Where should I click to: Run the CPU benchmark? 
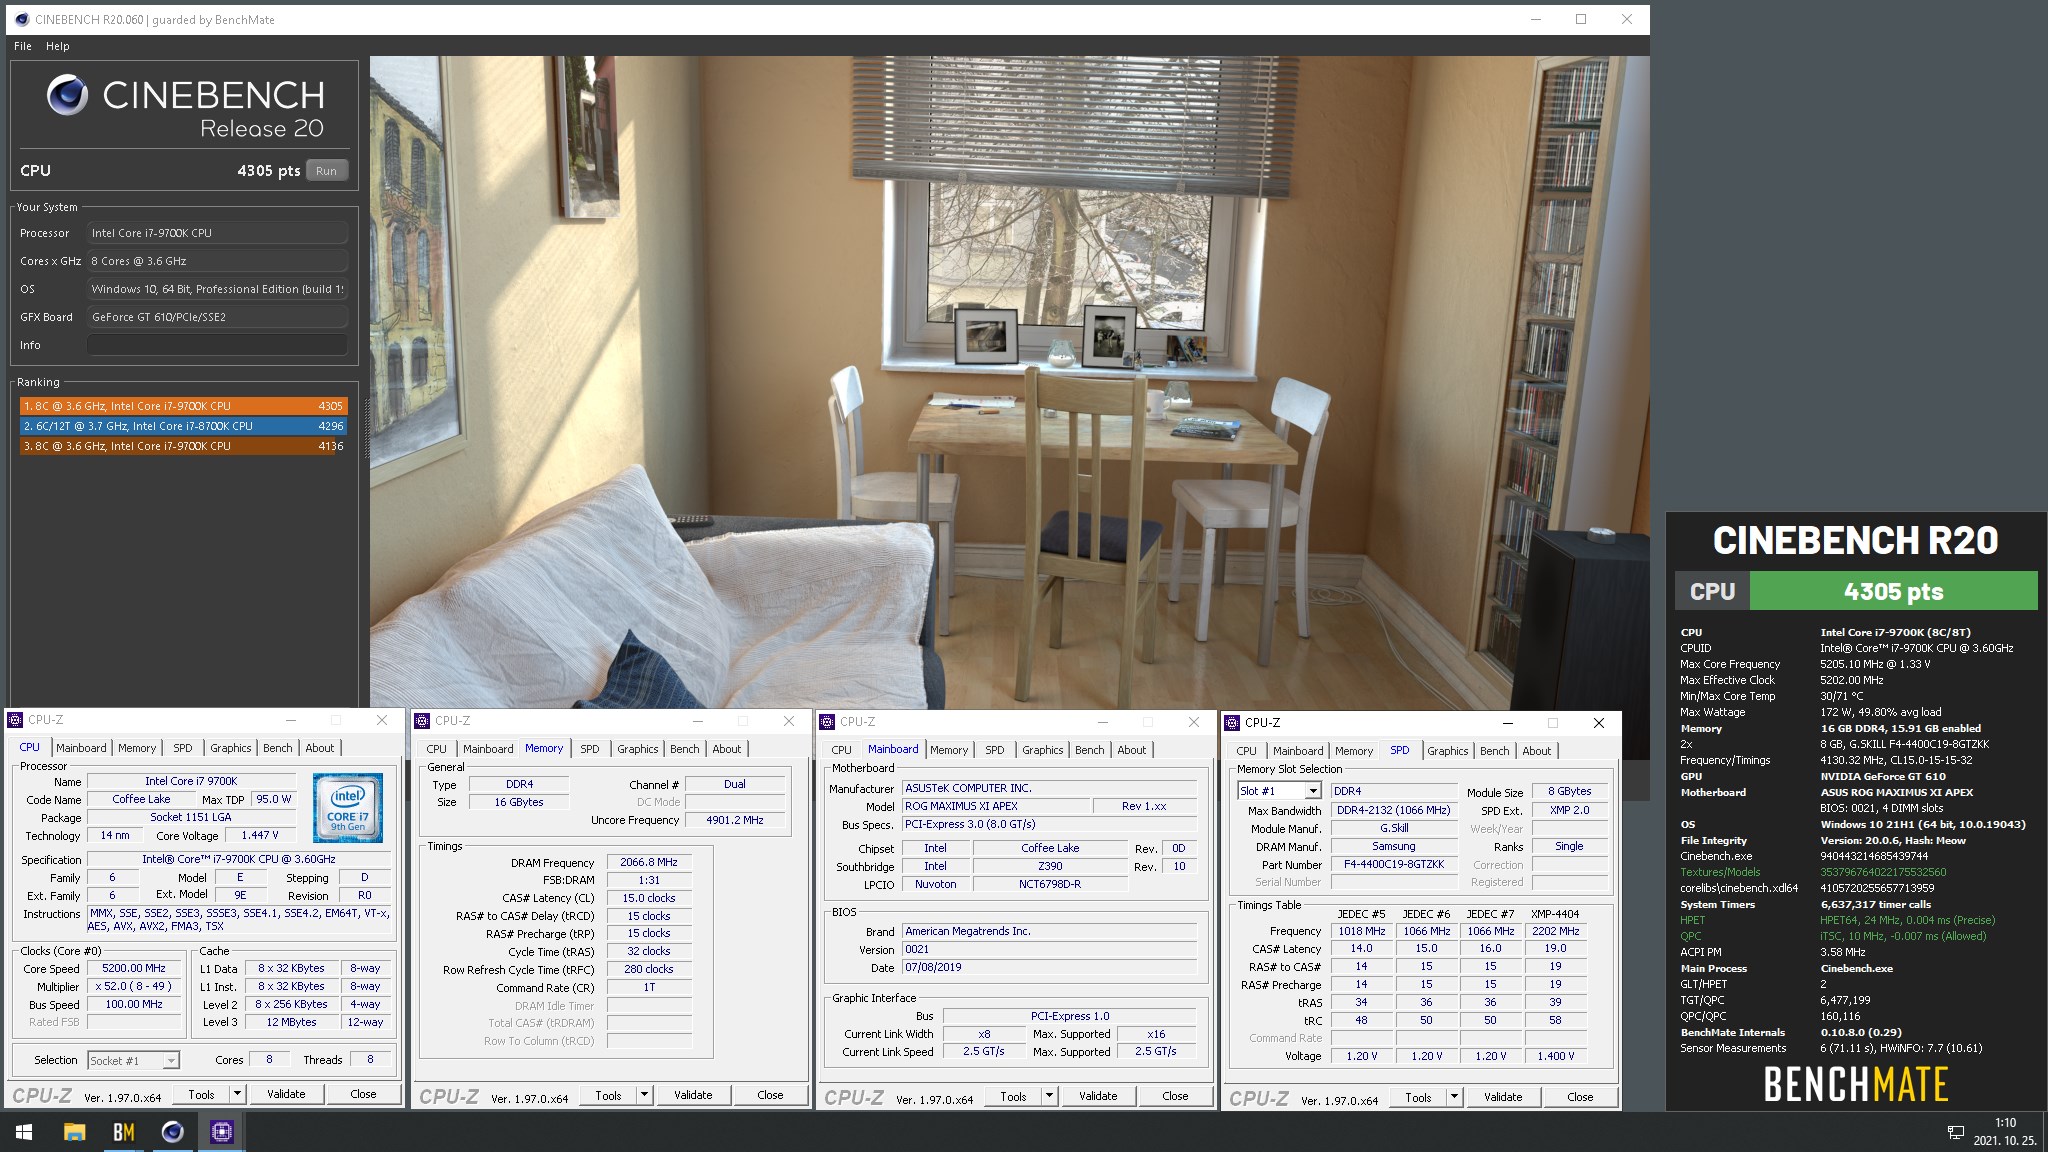(x=327, y=171)
